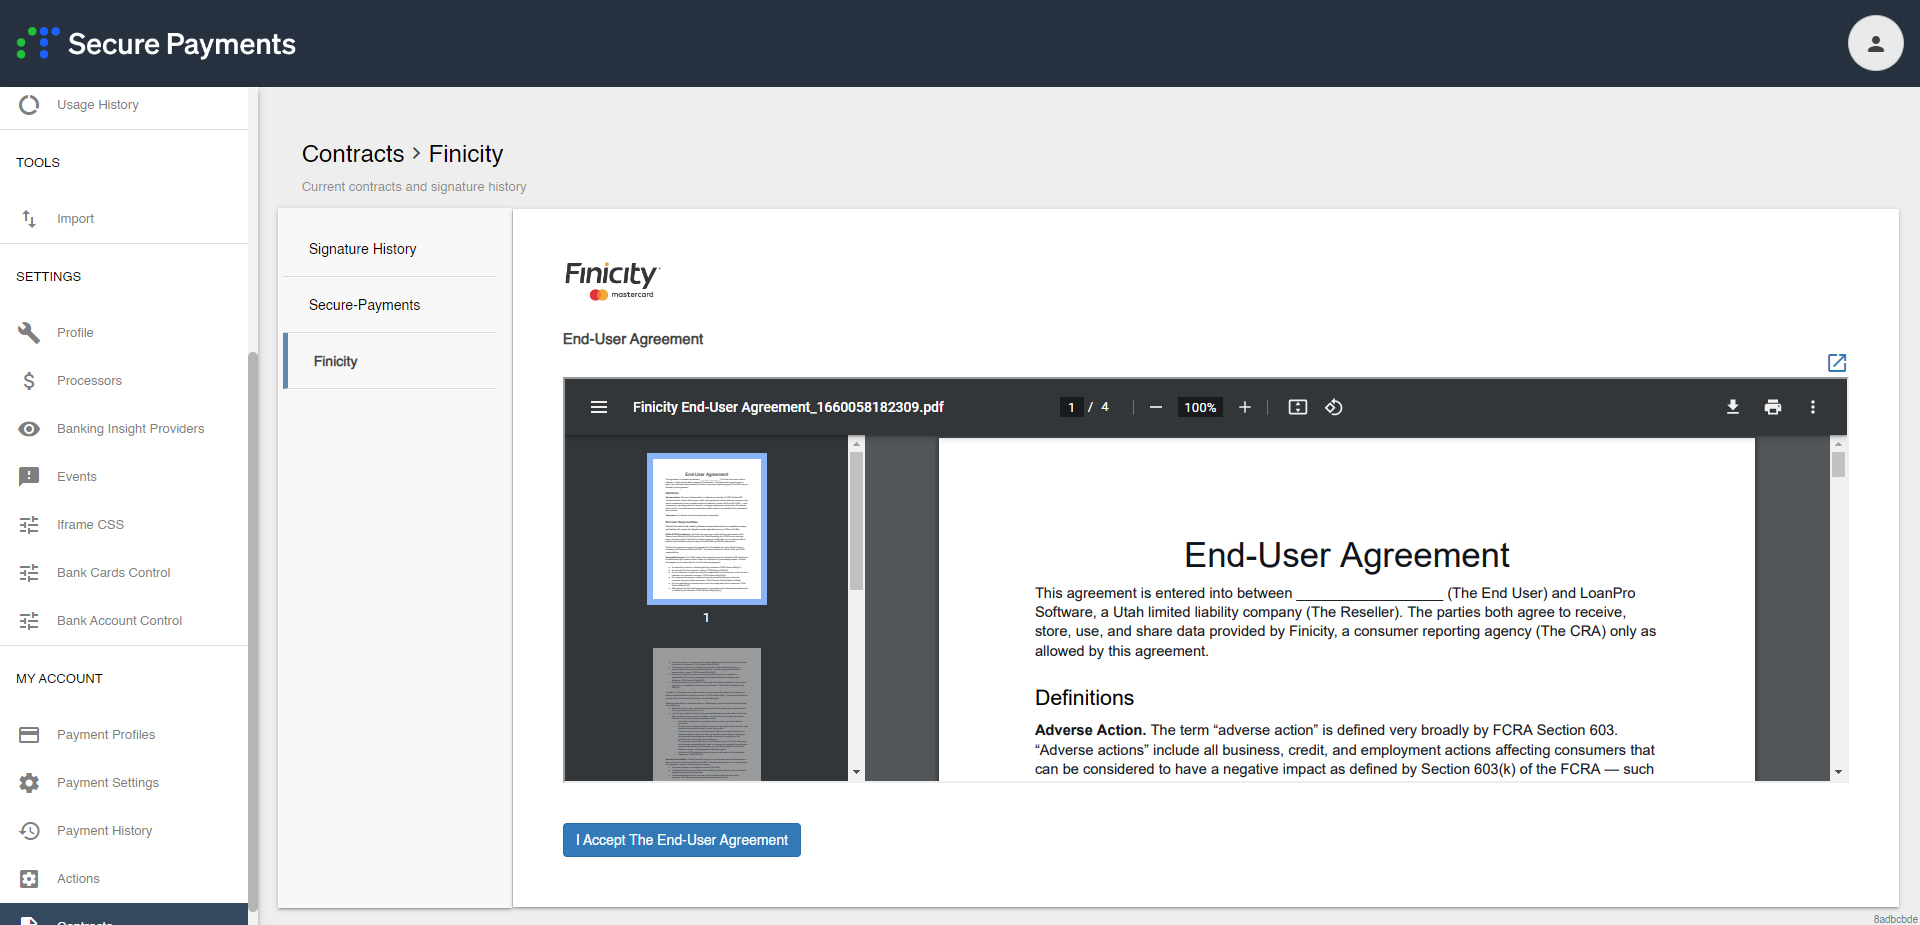Click the Payment Settings gear icon
This screenshot has height=925, width=1920.
click(x=29, y=783)
